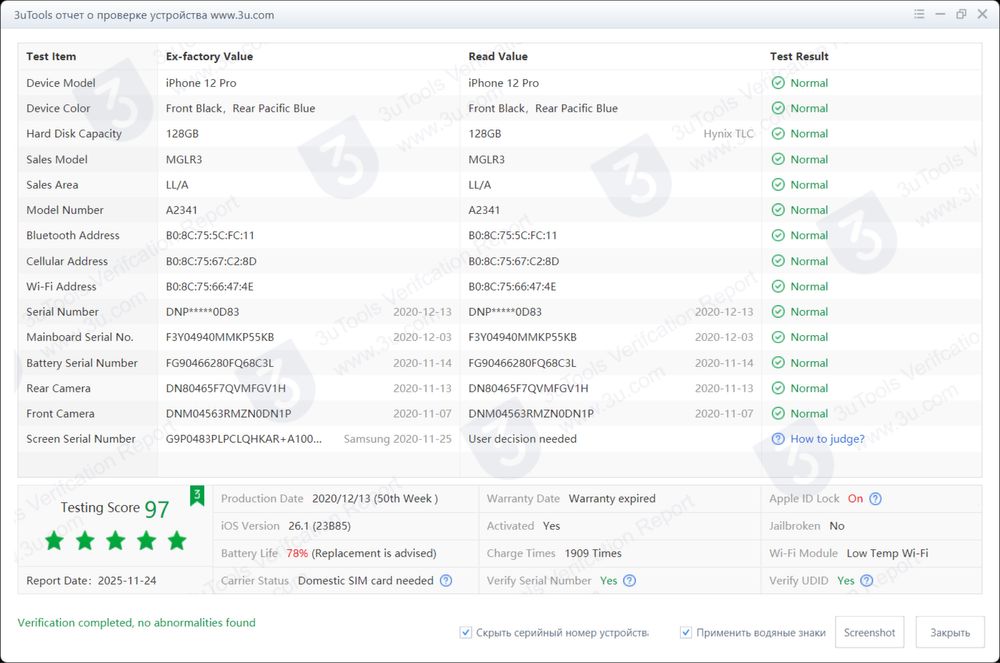Click the User decision needed text
The height and width of the screenshot is (663, 1000).
click(x=522, y=439)
